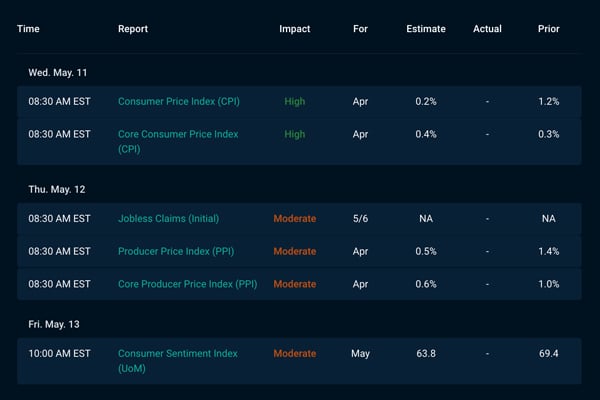Open the Producer Price Index (PPI) link
The height and width of the screenshot is (400, 600).
tap(176, 251)
